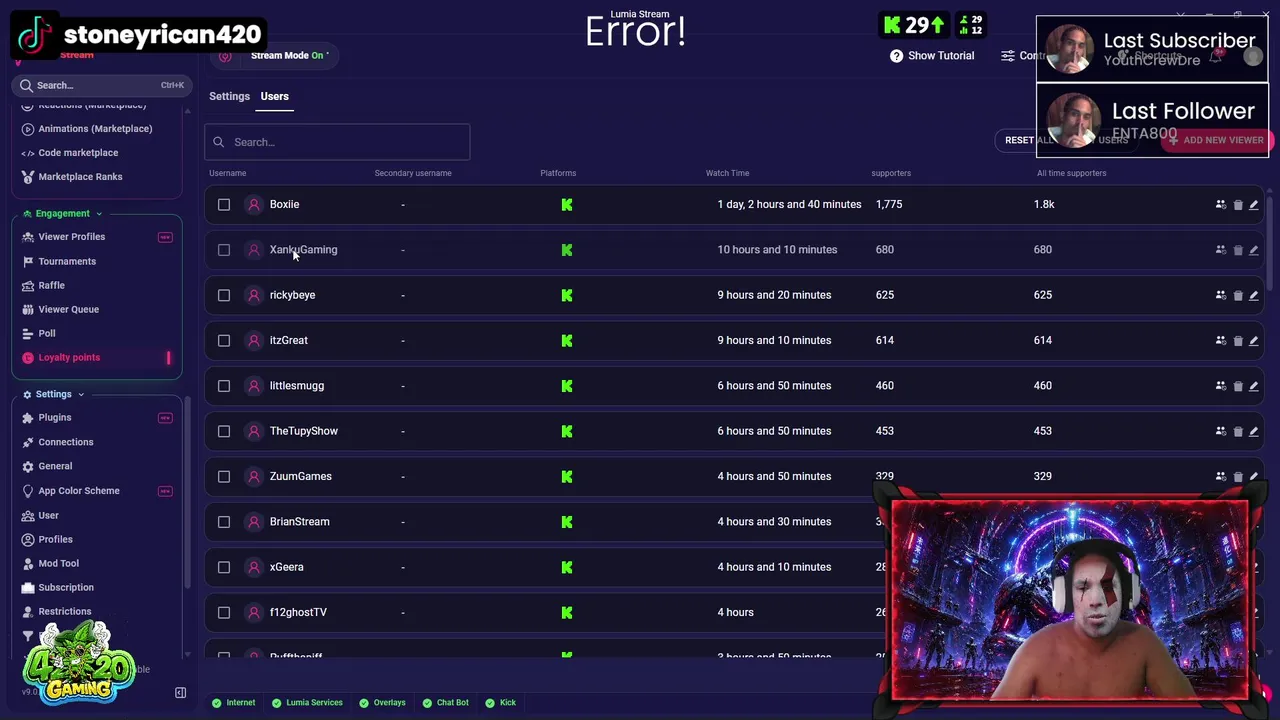Viewport: 1280px width, 720px height.
Task: Click the '1 day, 2 hours and 40 minutes' cell
Action: click(x=789, y=204)
